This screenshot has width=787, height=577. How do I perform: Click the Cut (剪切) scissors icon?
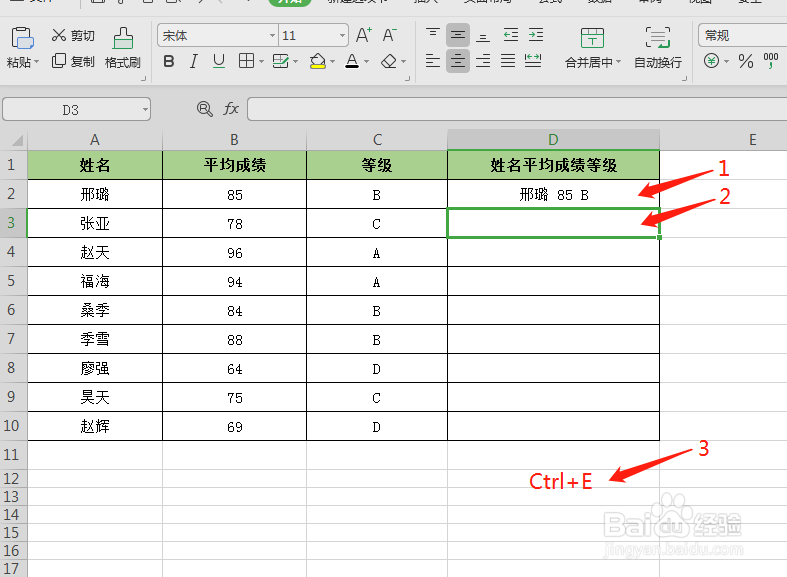point(59,35)
